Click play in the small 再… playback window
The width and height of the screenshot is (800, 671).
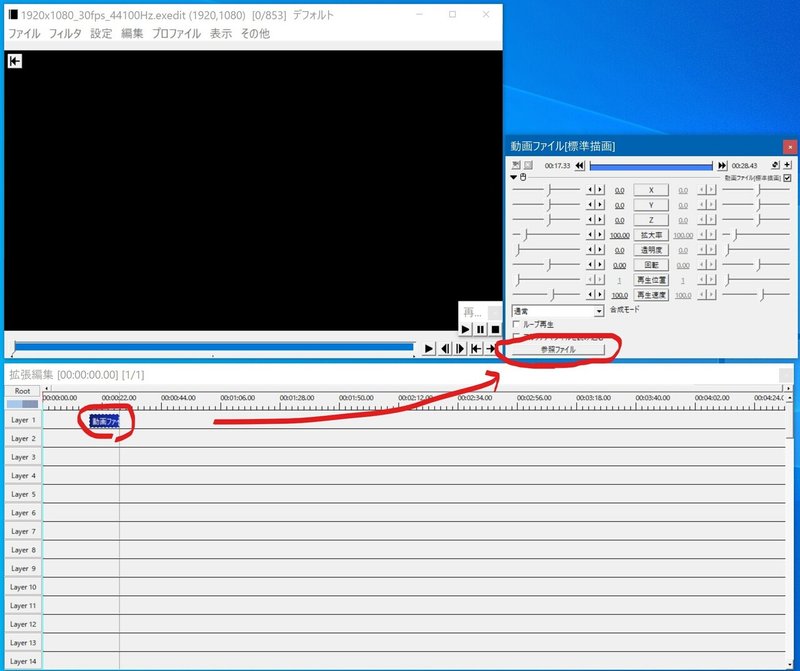[465, 330]
